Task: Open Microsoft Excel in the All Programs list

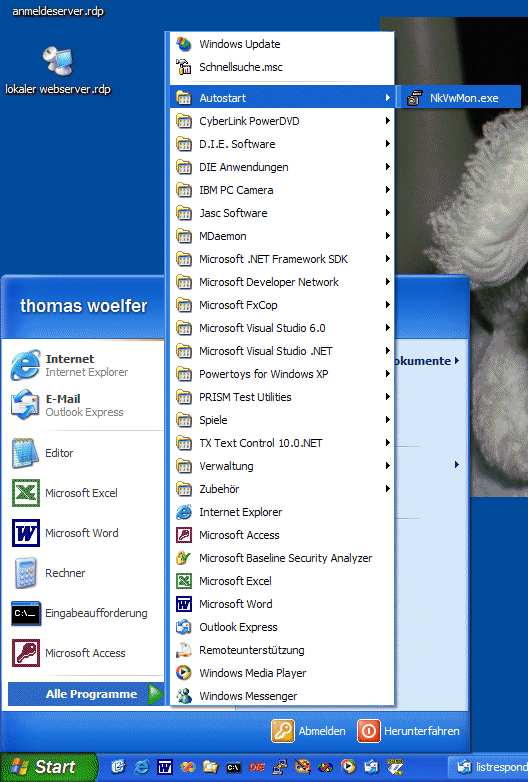Action: click(x=282, y=581)
